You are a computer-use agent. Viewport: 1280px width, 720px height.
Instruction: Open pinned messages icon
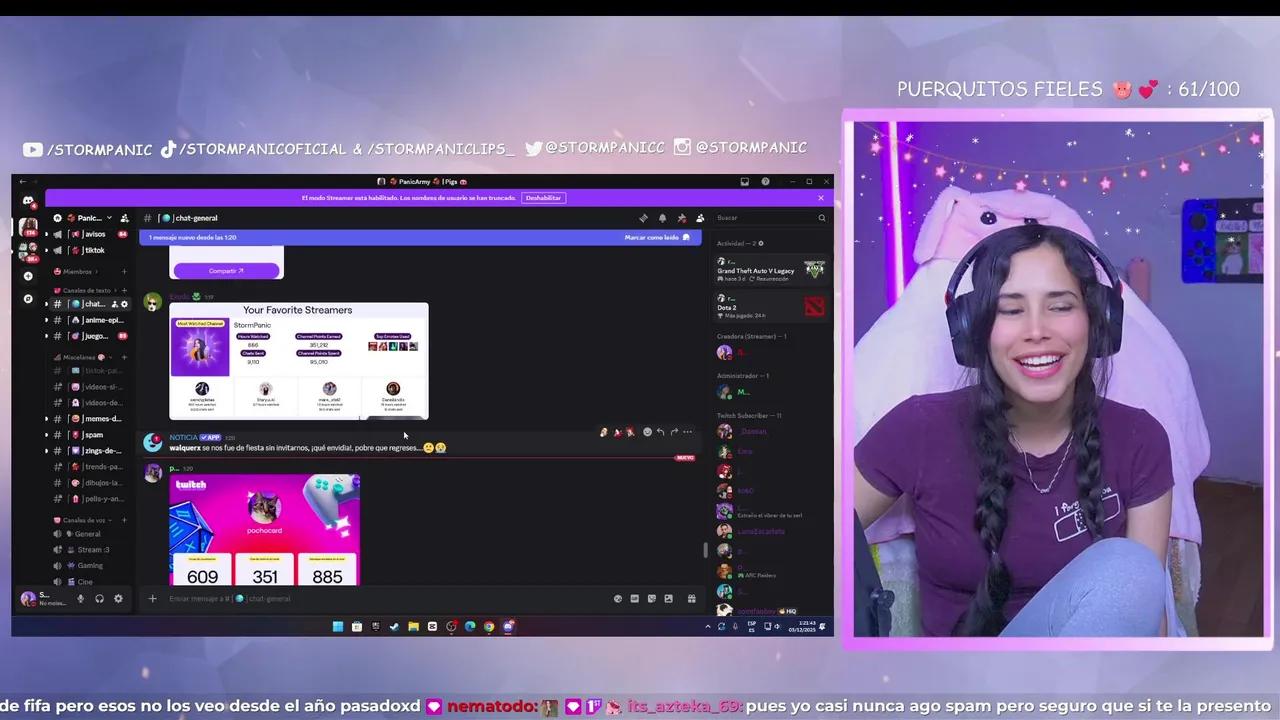point(681,218)
